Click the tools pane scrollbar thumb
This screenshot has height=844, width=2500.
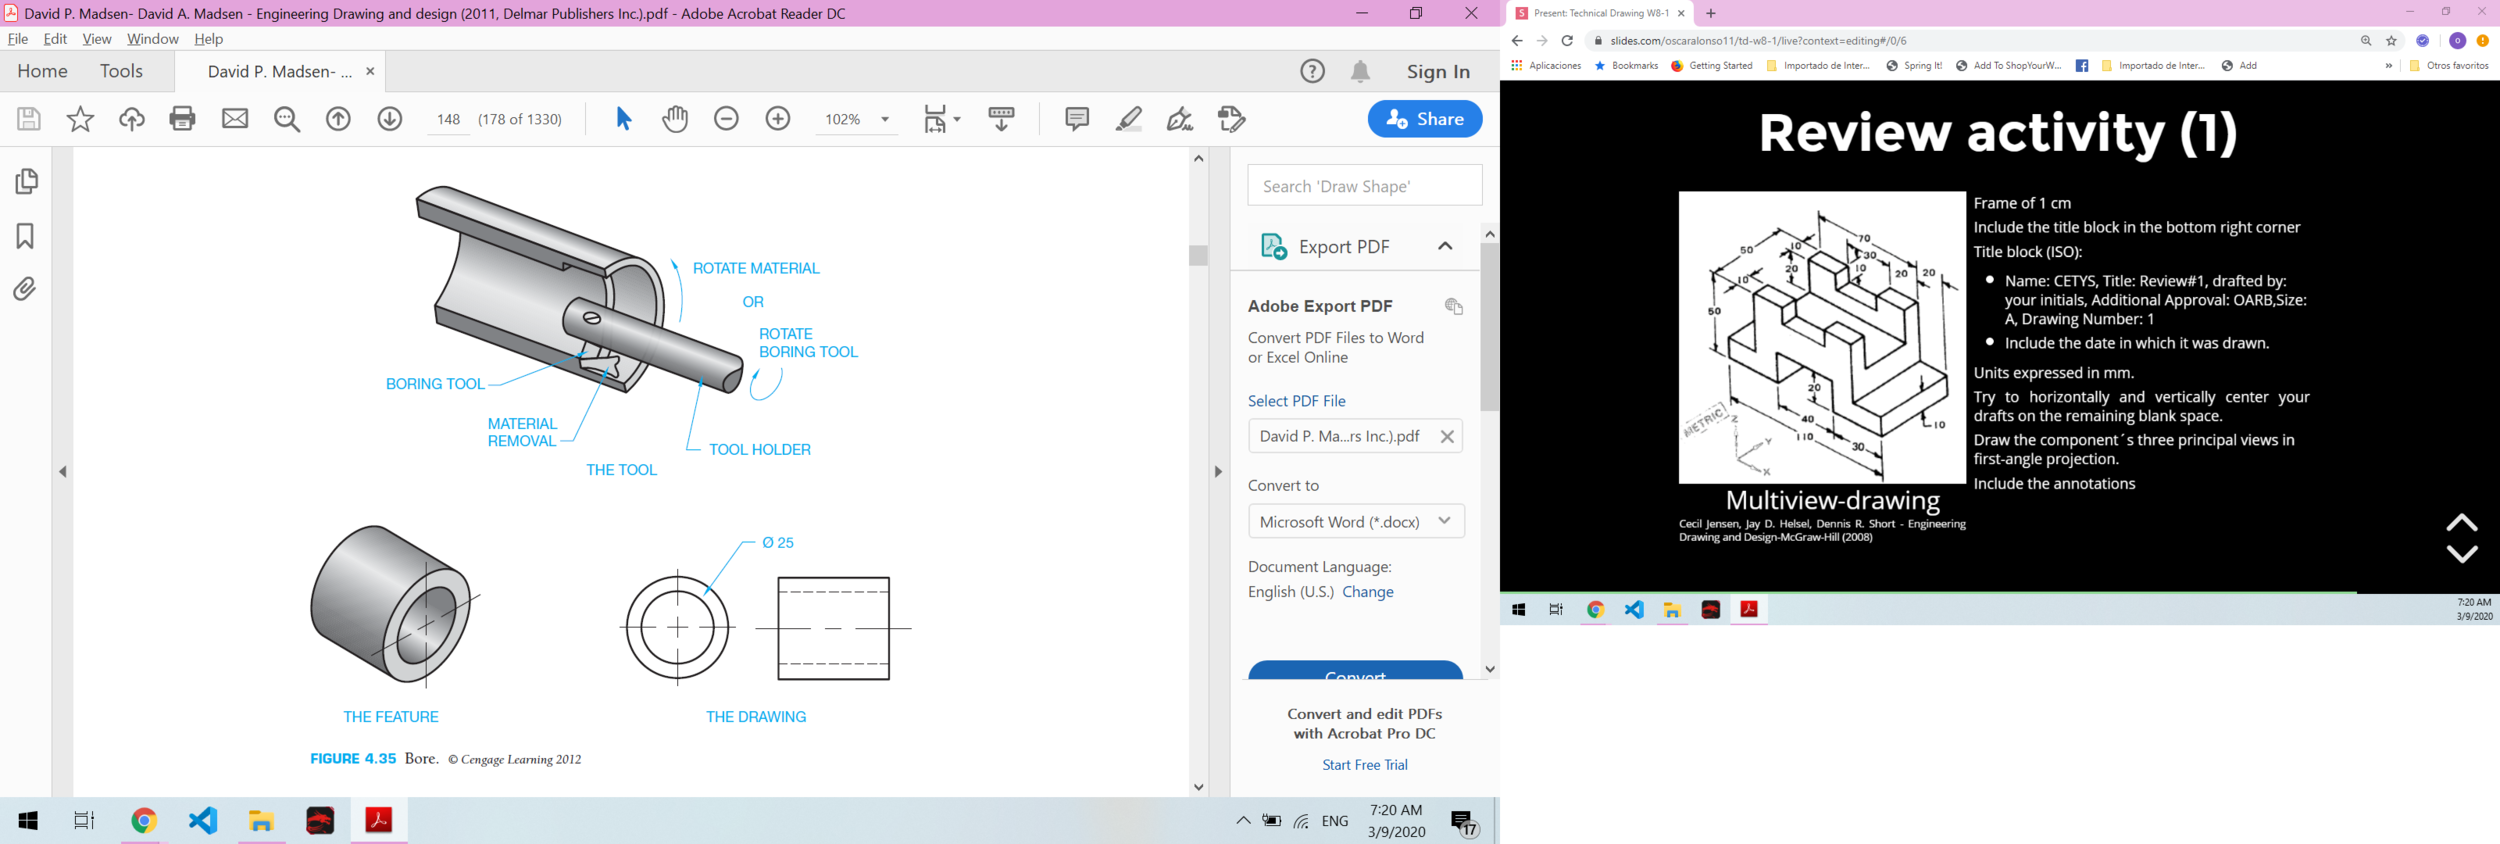coord(1490,328)
